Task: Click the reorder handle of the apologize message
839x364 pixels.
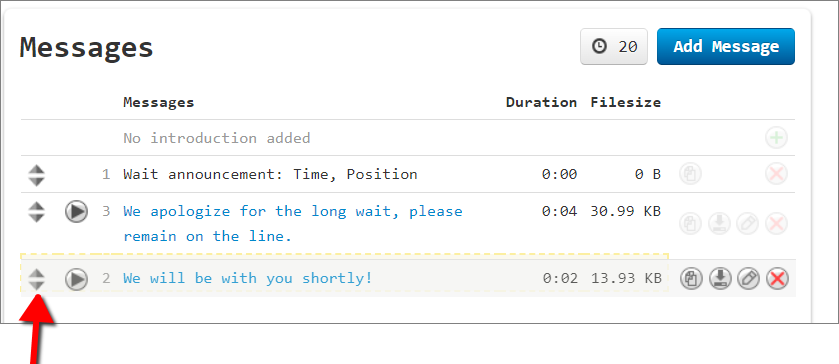Action: click(36, 211)
